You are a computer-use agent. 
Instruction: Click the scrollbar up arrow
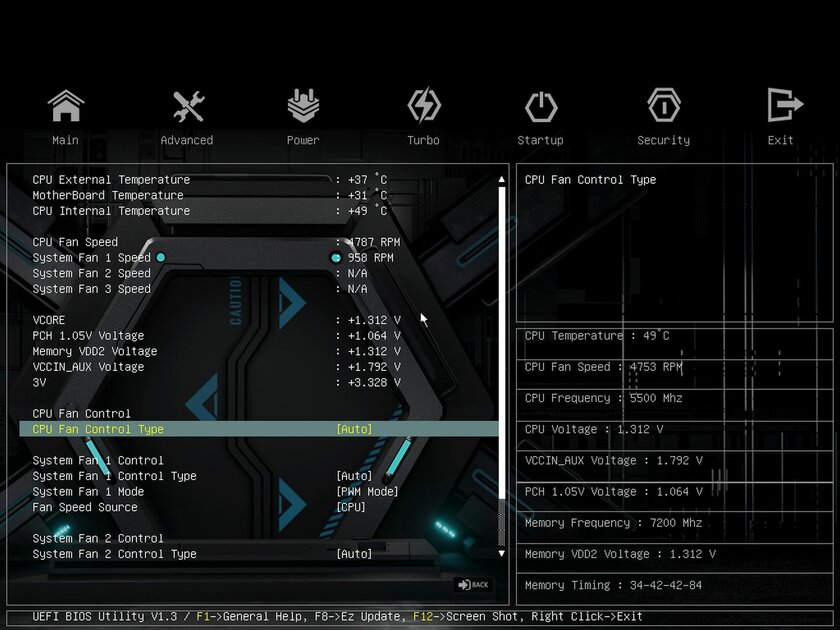click(x=502, y=179)
